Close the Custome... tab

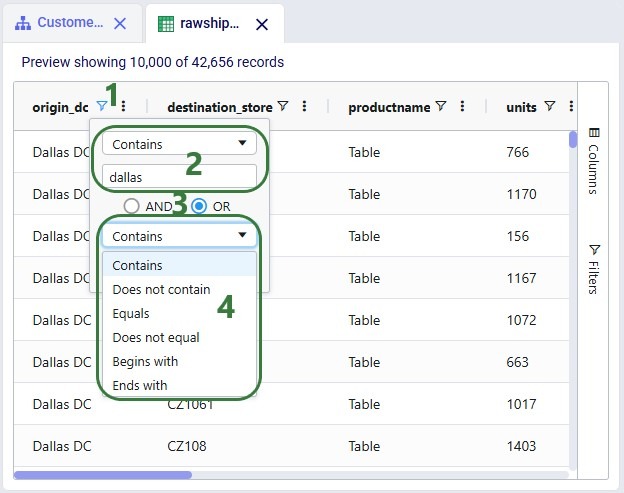click(120, 23)
